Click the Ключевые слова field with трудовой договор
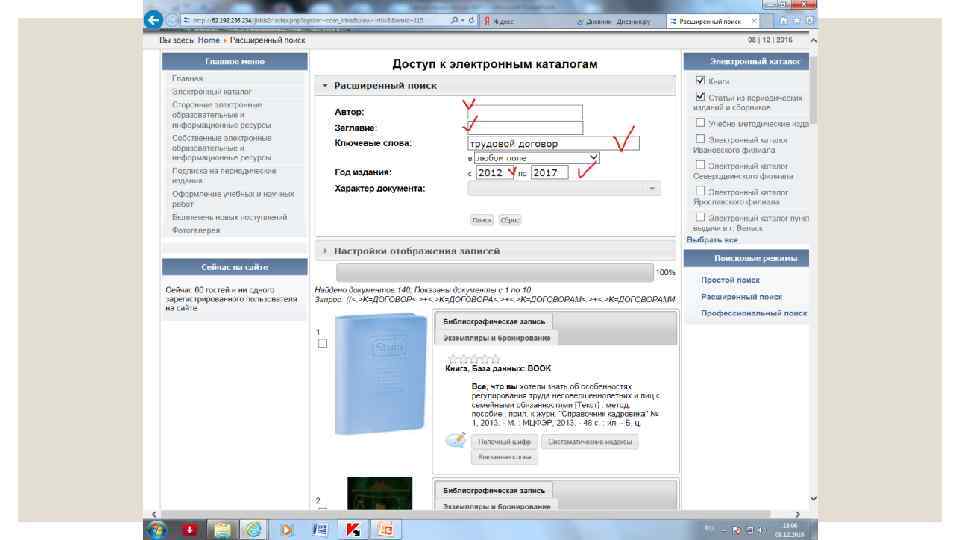 pyautogui.click(x=553, y=143)
